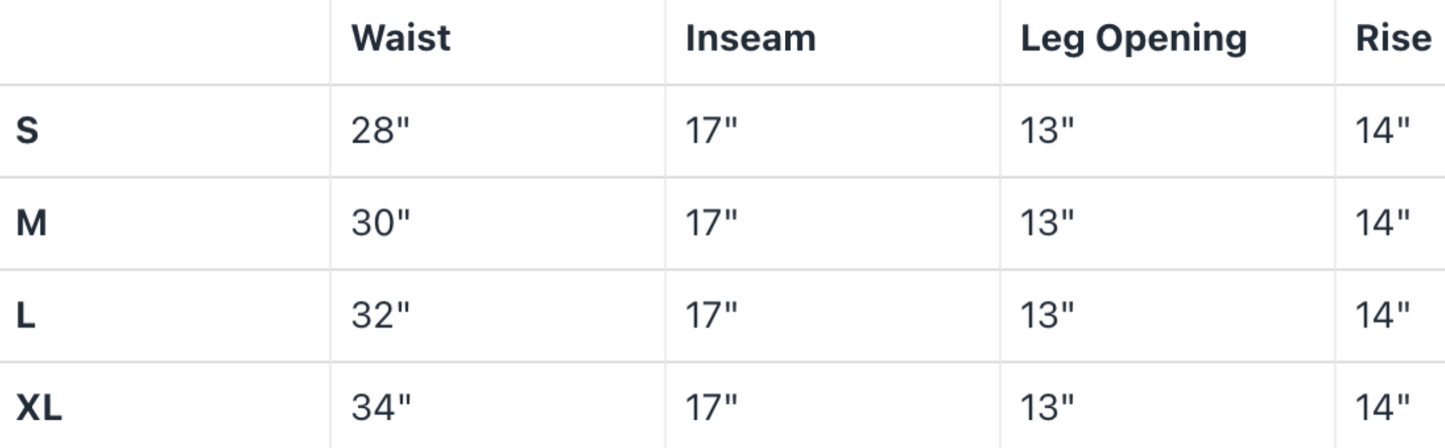Click the 14" rise value for size L
Screen dimensions: 1445x448
pyautogui.click(x=1382, y=315)
